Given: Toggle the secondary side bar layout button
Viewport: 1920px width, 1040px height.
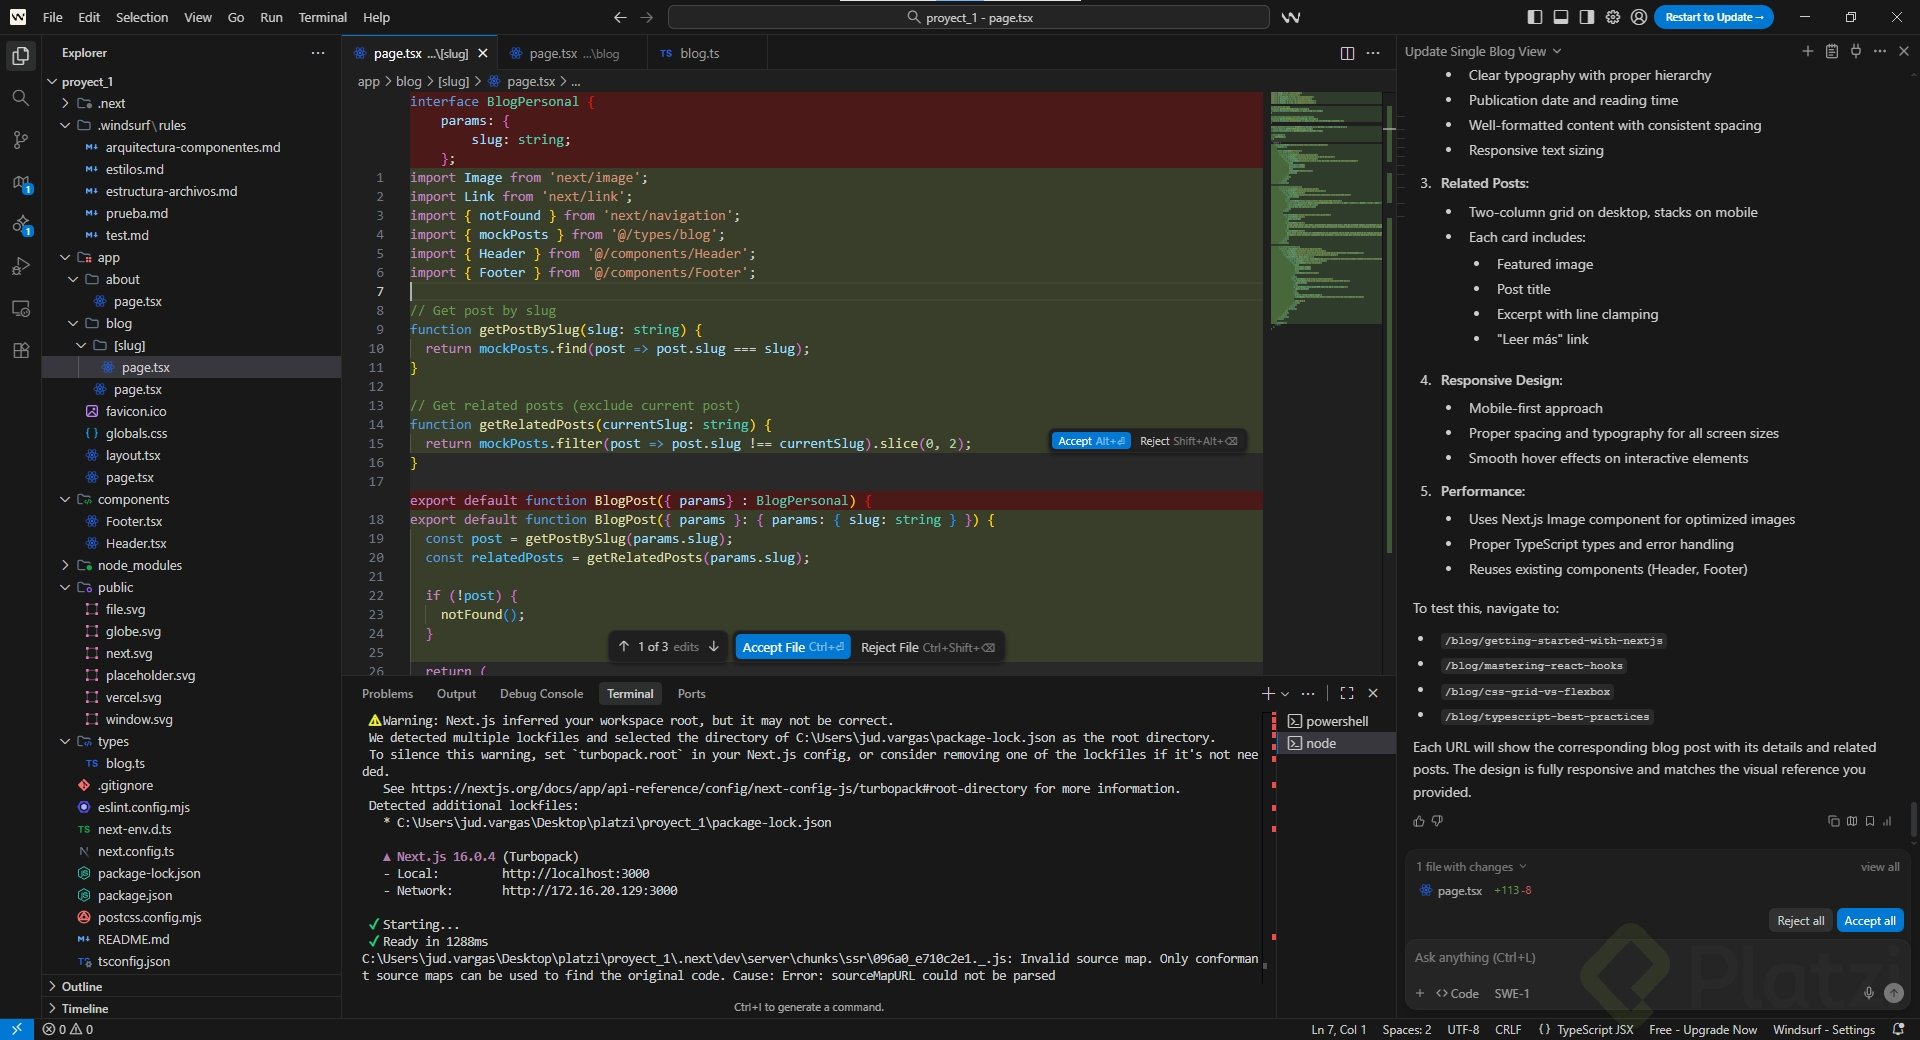Looking at the screenshot, I should pos(1587,17).
